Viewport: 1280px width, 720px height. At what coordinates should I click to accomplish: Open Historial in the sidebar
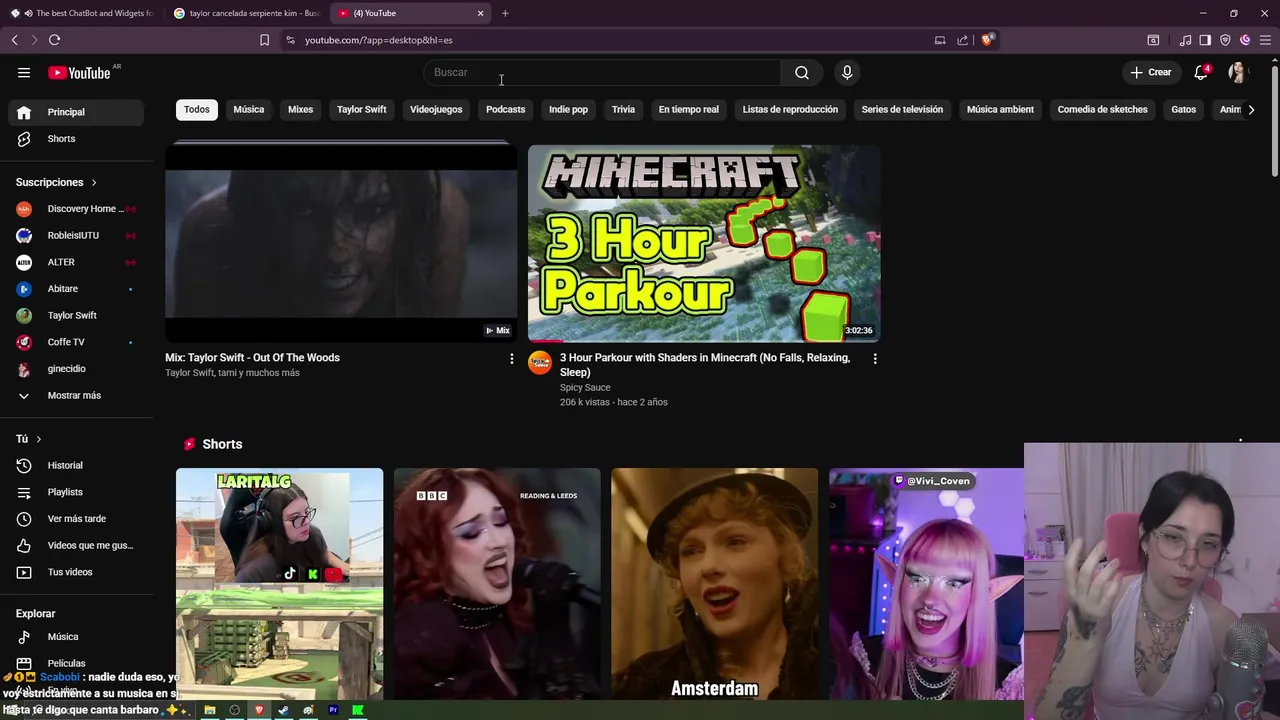(x=76, y=465)
